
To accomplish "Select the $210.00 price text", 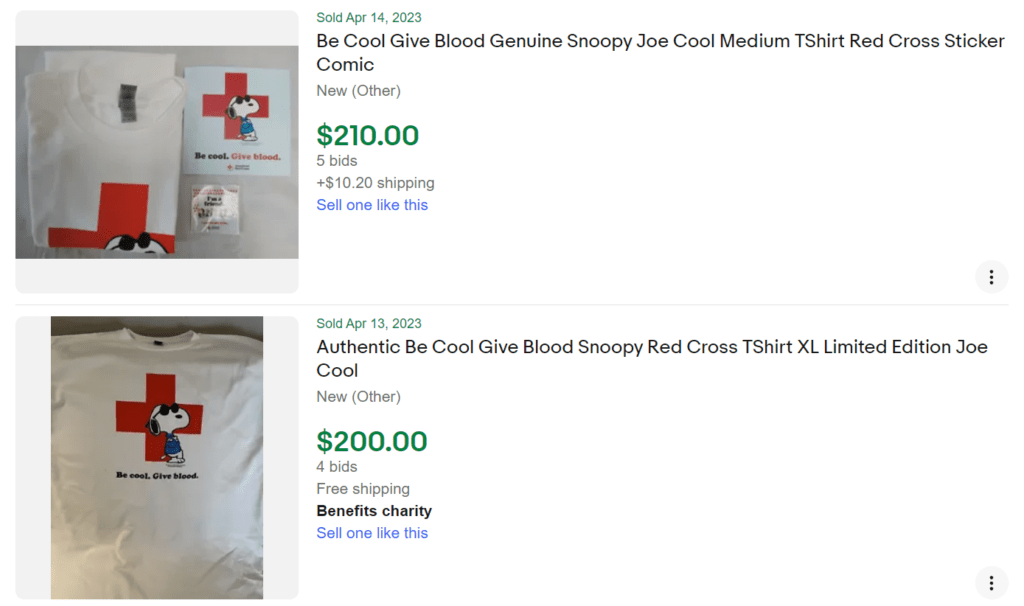I will [x=367, y=135].
